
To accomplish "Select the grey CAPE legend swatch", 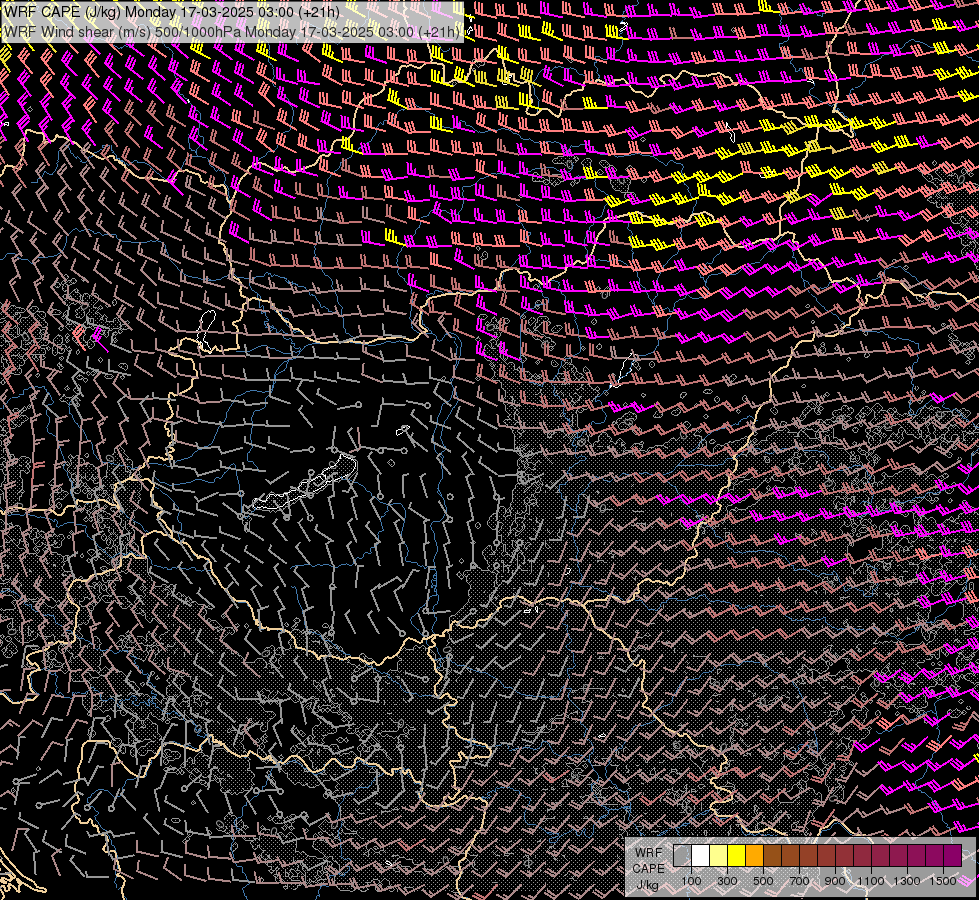I will pyautogui.click(x=682, y=856).
